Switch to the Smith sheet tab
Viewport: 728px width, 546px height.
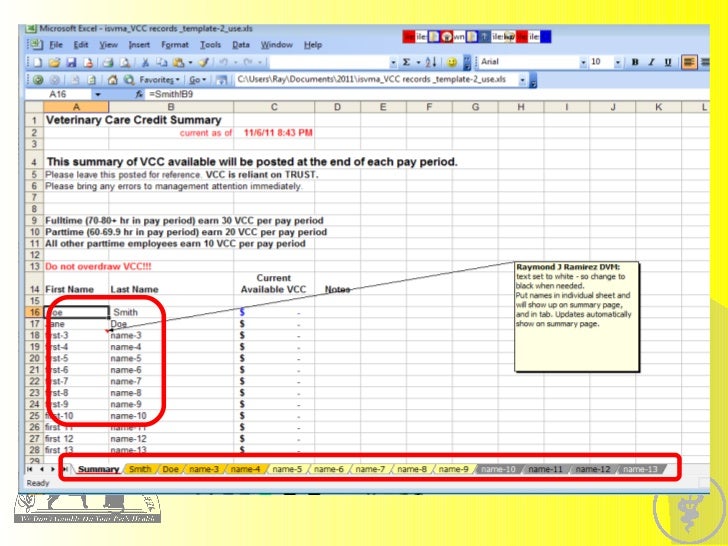pos(140,469)
